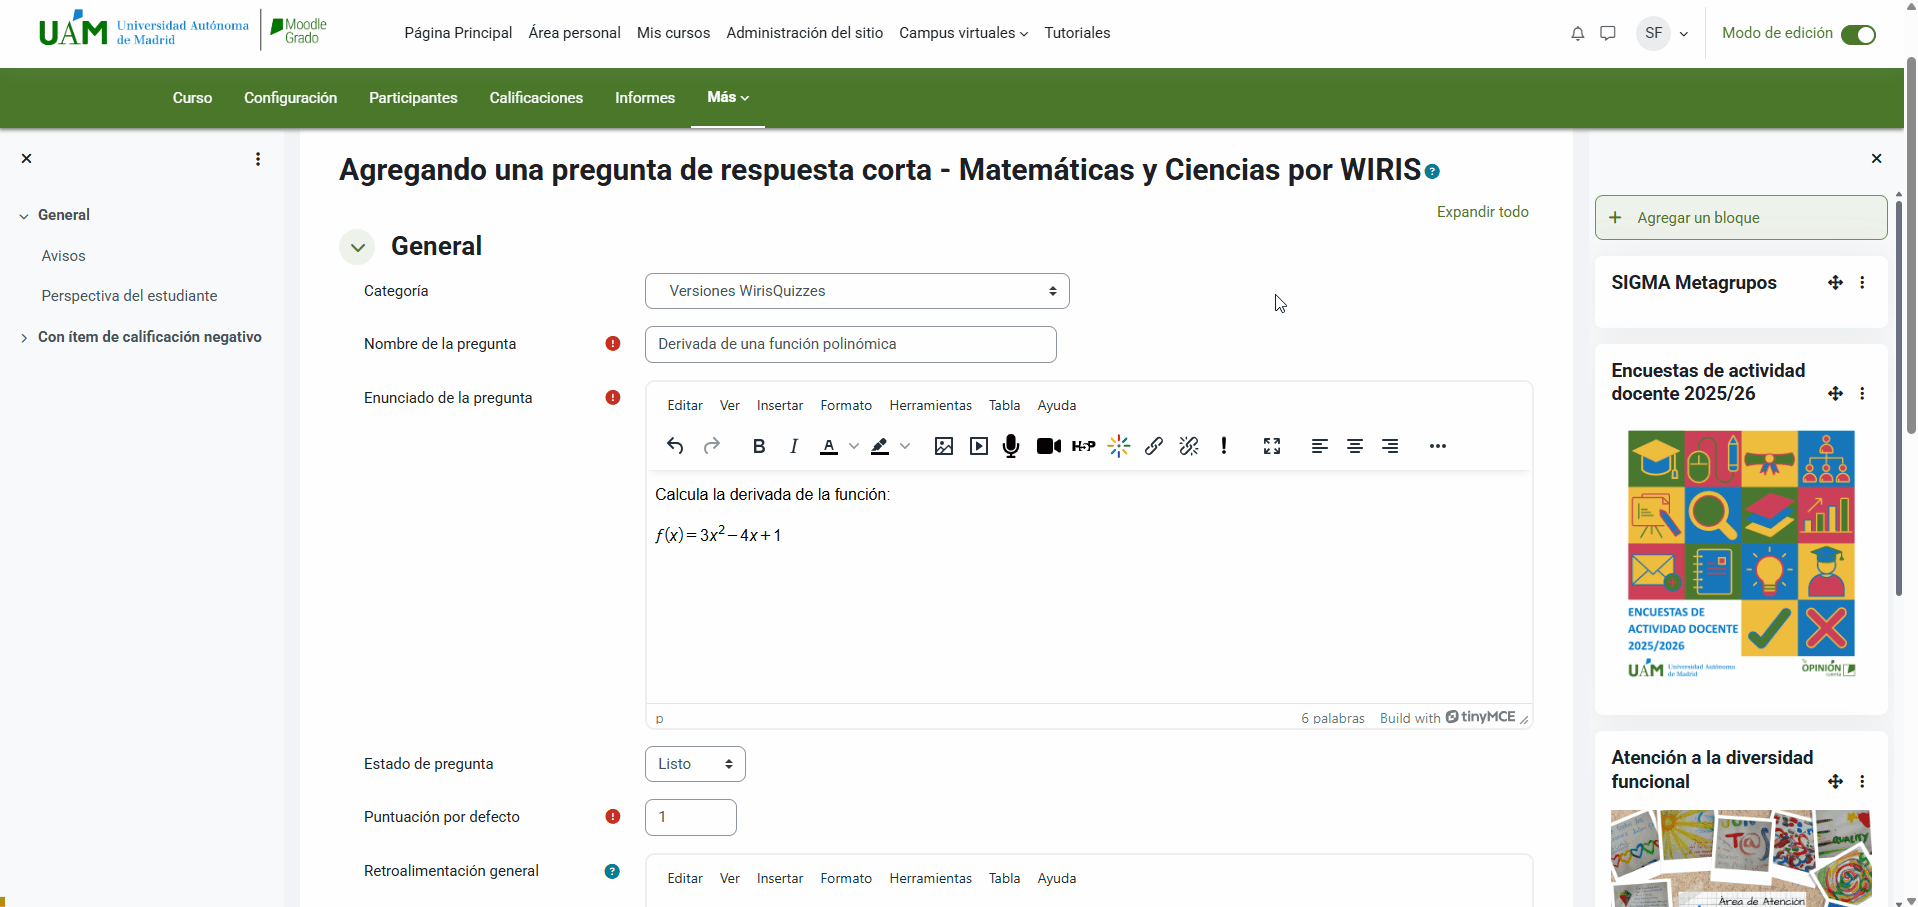Toggle fullscreen mode in the editor
Viewport: 1918px width, 907px height.
click(1271, 446)
